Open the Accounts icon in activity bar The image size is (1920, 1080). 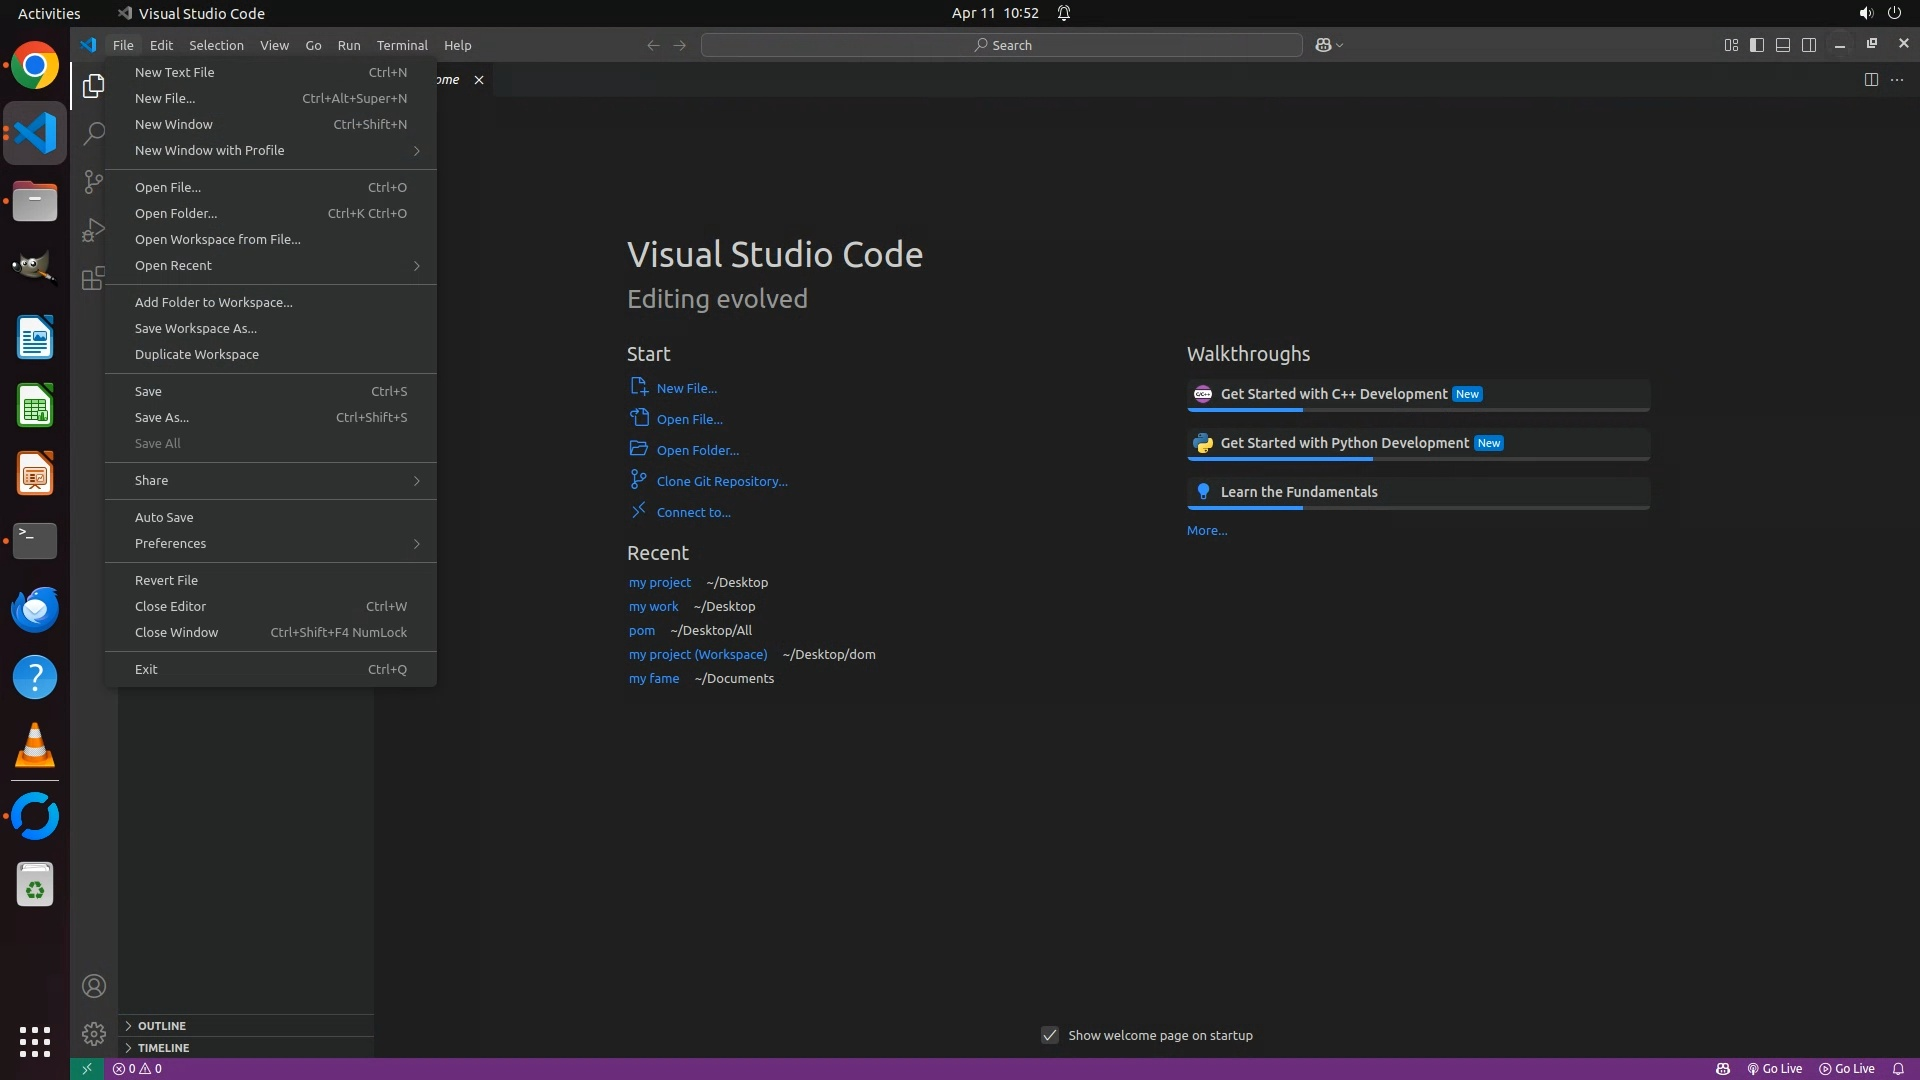93,986
